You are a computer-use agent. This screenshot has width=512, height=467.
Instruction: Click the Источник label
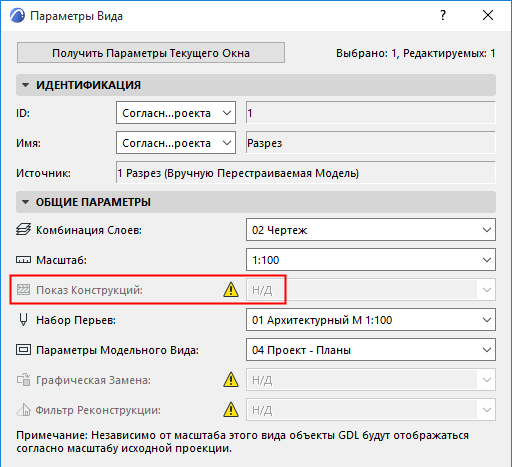(43, 173)
